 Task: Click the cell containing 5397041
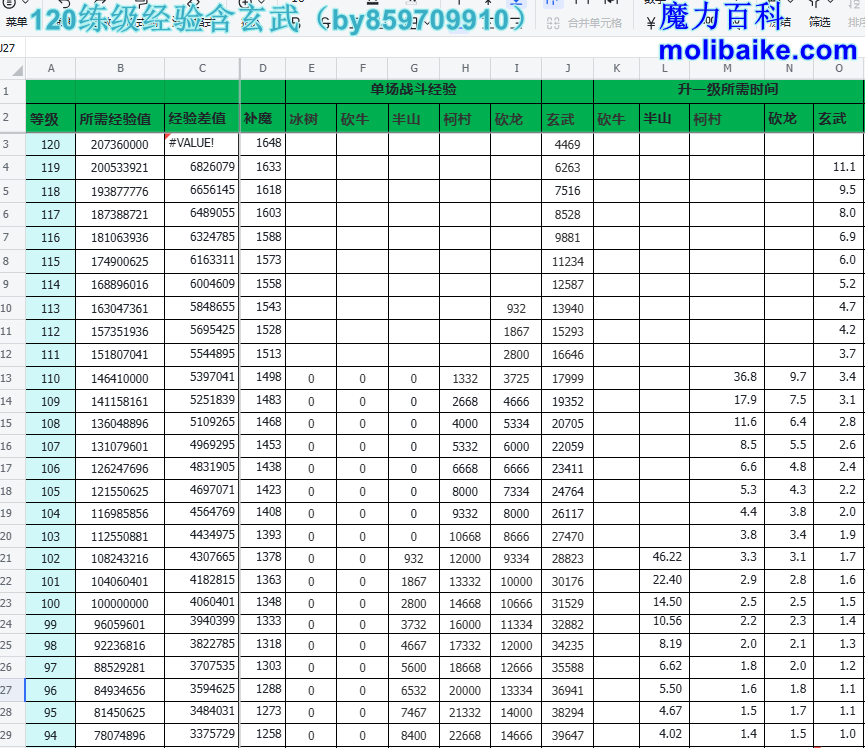(x=202, y=377)
